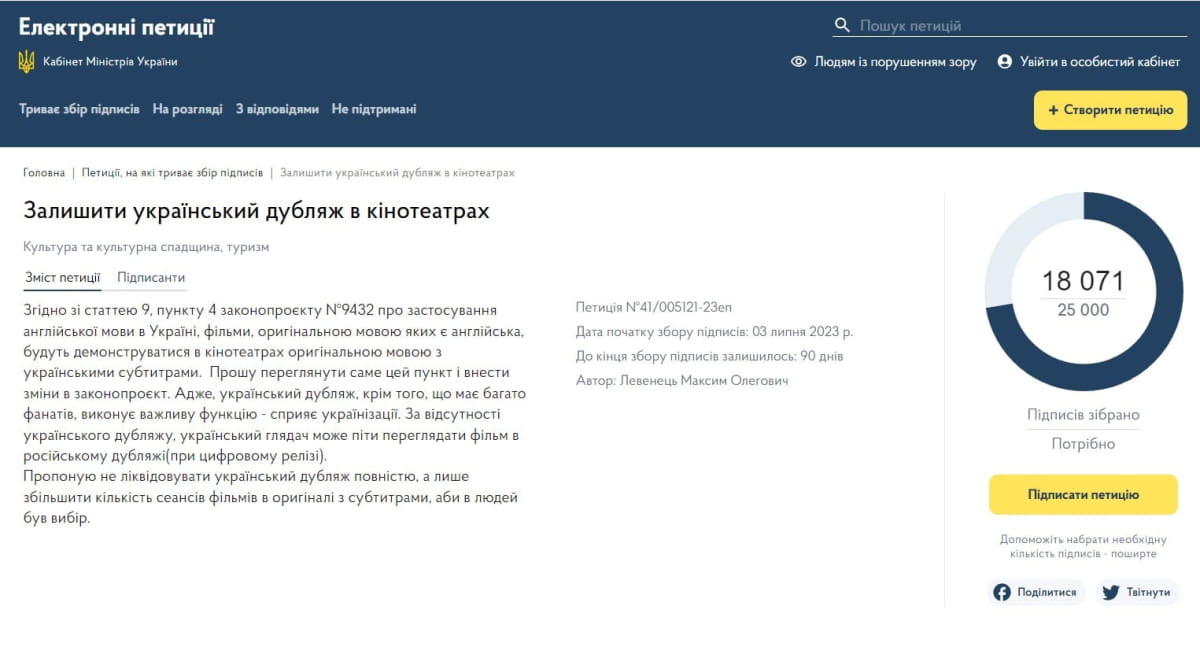
Task: Open breadcrumb Петиції, на які триває збір підписів
Action: [x=172, y=173]
